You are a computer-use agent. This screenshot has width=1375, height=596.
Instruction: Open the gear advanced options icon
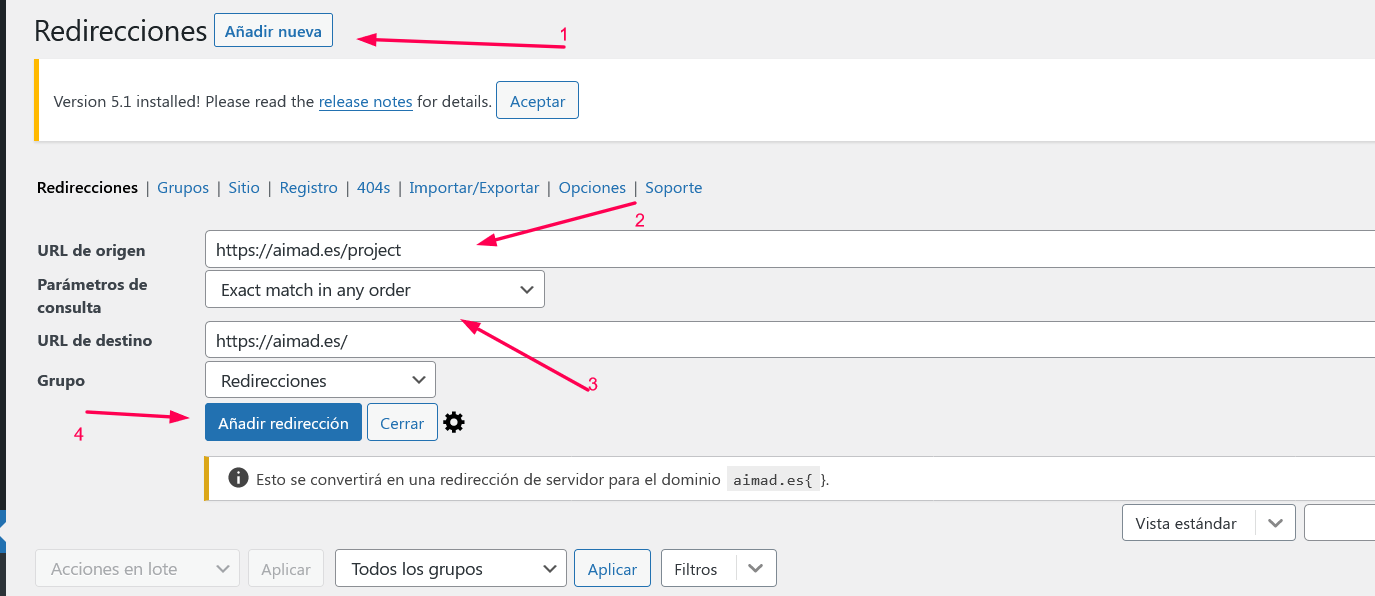pos(454,423)
